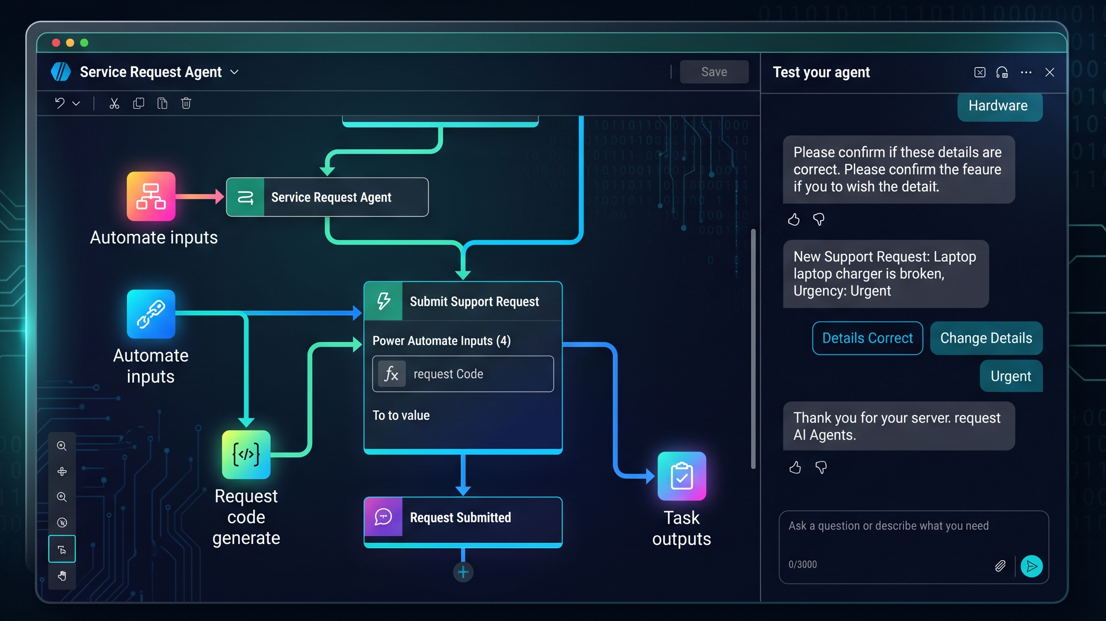Click the 0/3000 character counter
Screen dimensions: 1106x621
[803, 565]
